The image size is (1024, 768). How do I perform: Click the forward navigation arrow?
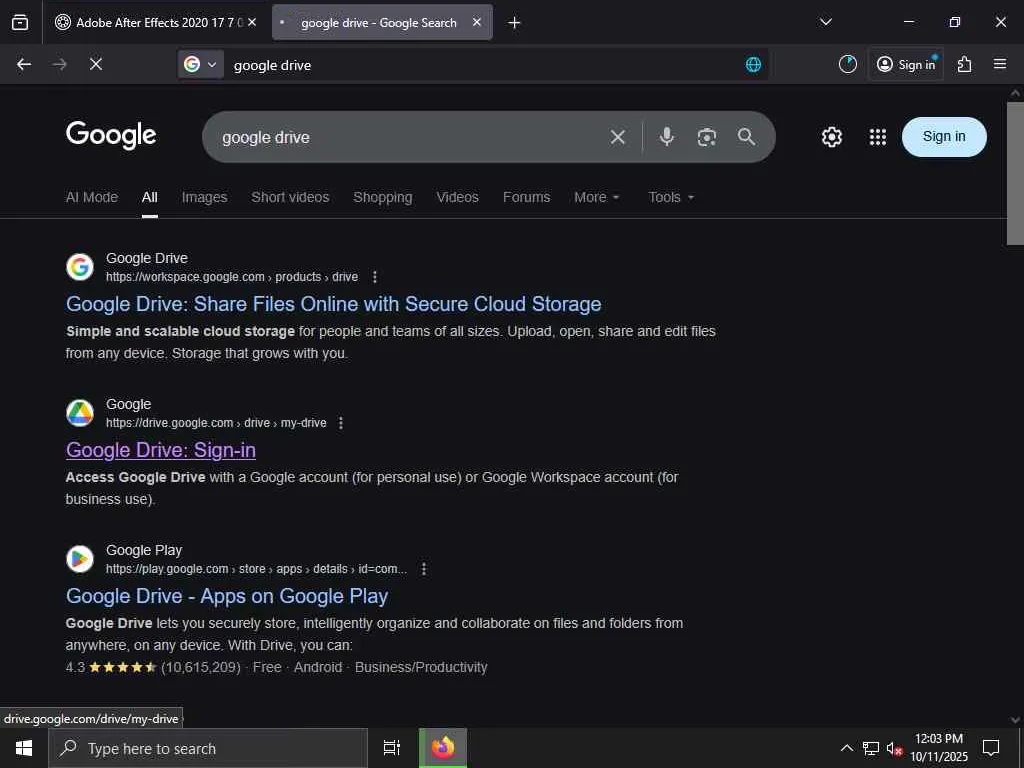tap(59, 64)
